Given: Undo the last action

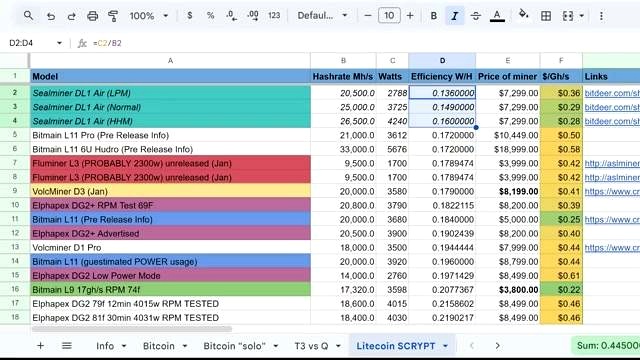Looking at the screenshot, I should (51, 16).
